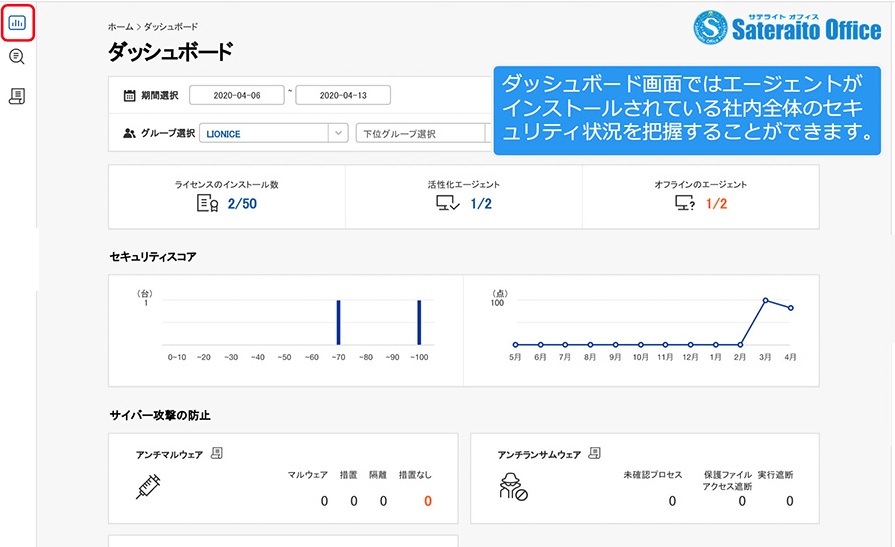This screenshot has height=547, width=895.
Task: Open the 下位グループ選択 dropdown
Action: tap(422, 134)
